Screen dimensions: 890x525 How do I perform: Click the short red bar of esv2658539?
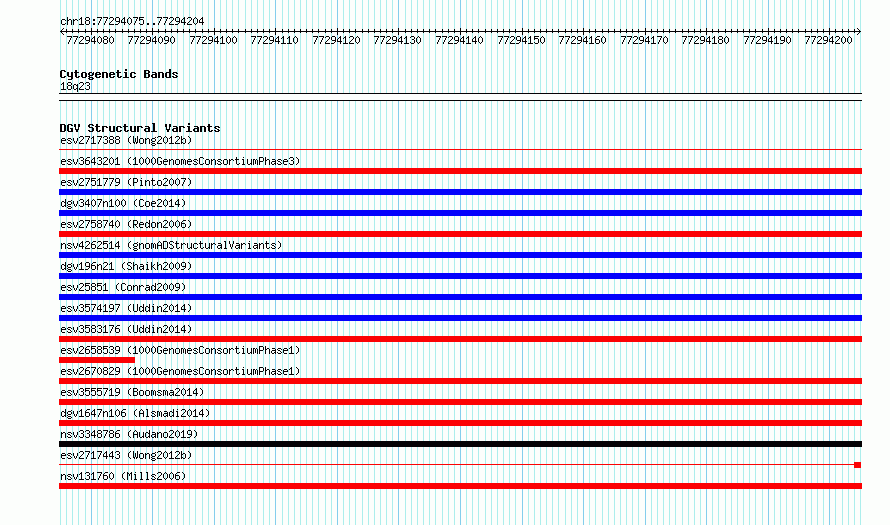click(97, 360)
